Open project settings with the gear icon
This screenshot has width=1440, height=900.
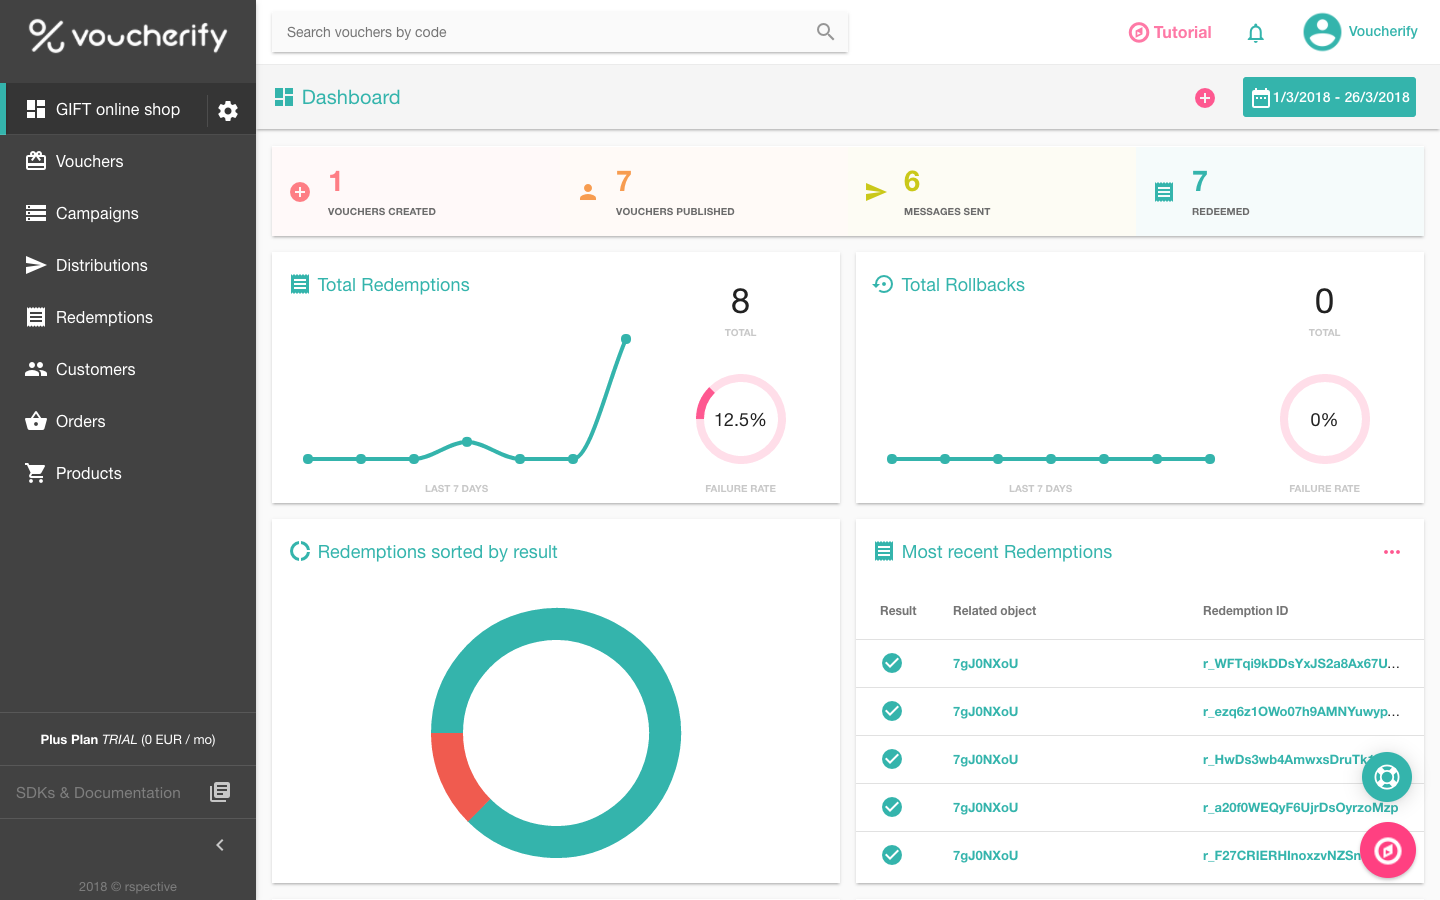click(227, 109)
